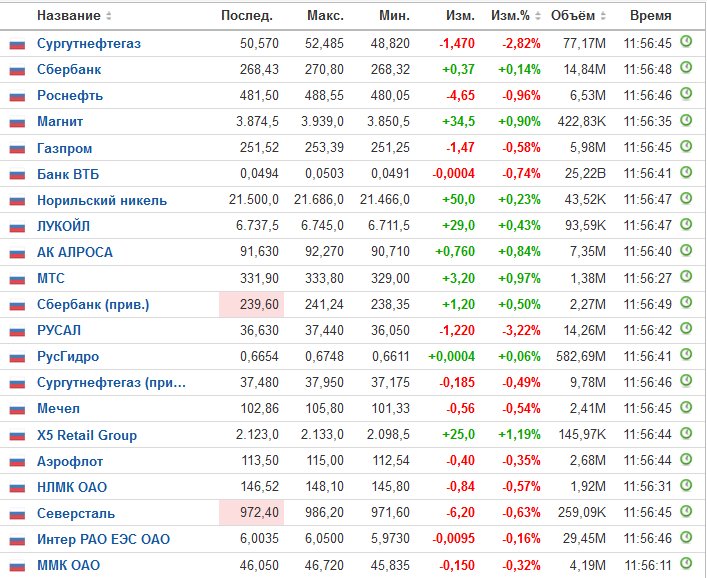Click the clock icon in the Аэрофлот row
Image resolution: width=707 pixels, height=578 pixels.
pyautogui.click(x=686, y=459)
